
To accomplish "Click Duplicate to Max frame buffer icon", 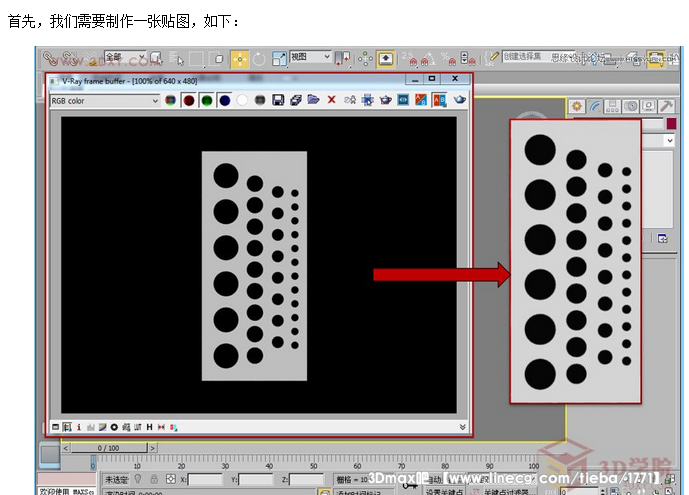I will coord(350,100).
